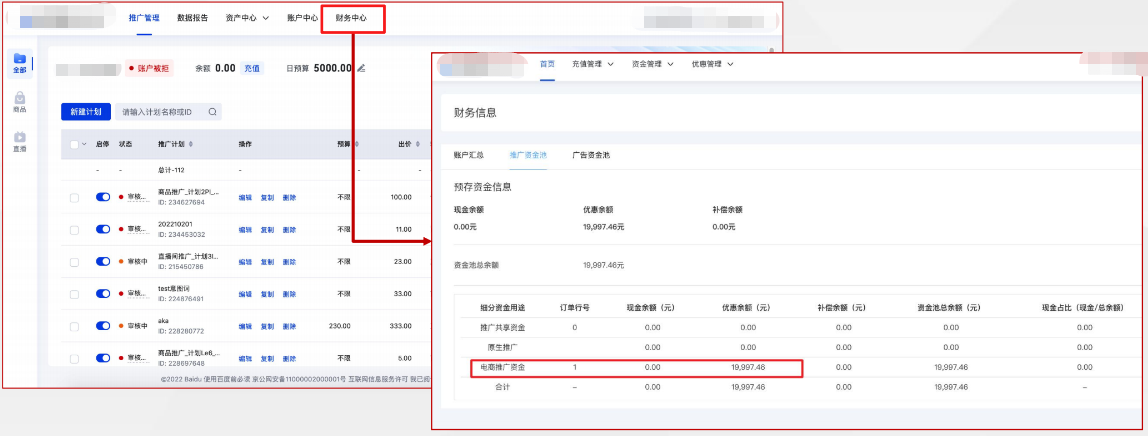Switch to the 广告资金池 tab

(591, 155)
